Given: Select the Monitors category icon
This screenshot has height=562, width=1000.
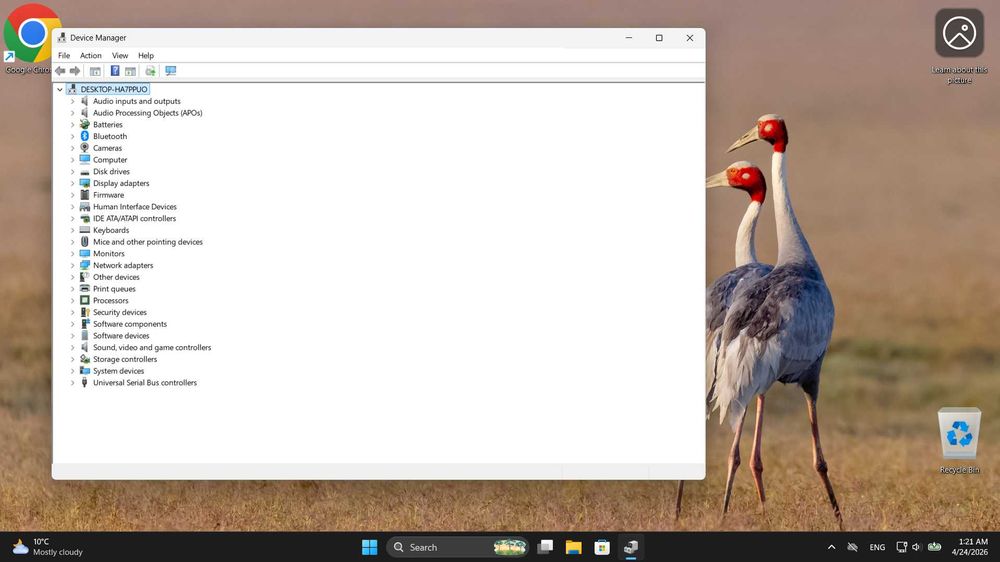Looking at the screenshot, I should click(x=84, y=253).
